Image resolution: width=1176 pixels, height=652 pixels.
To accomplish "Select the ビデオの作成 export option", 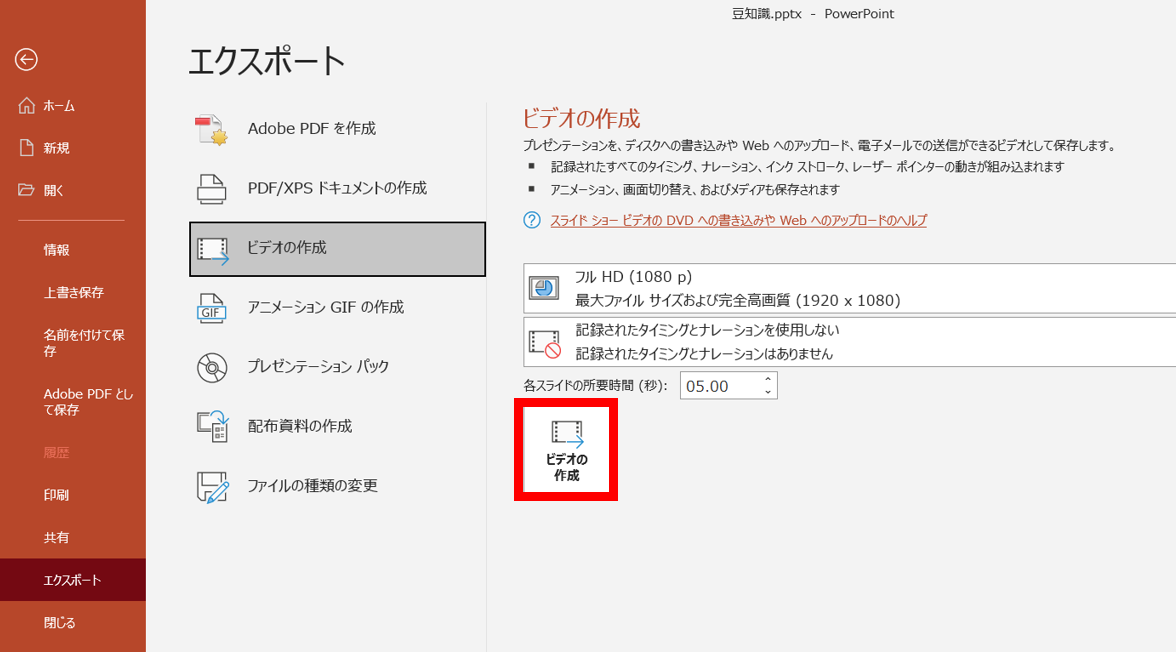I will 338,248.
